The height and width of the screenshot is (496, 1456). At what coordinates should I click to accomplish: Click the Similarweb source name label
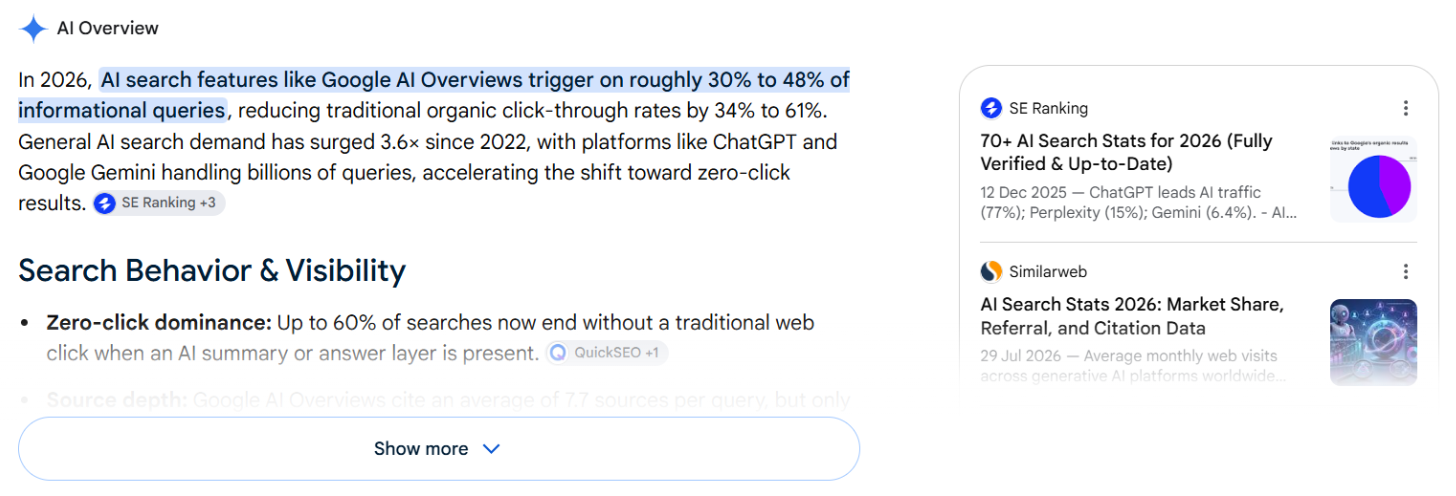[x=1048, y=271]
